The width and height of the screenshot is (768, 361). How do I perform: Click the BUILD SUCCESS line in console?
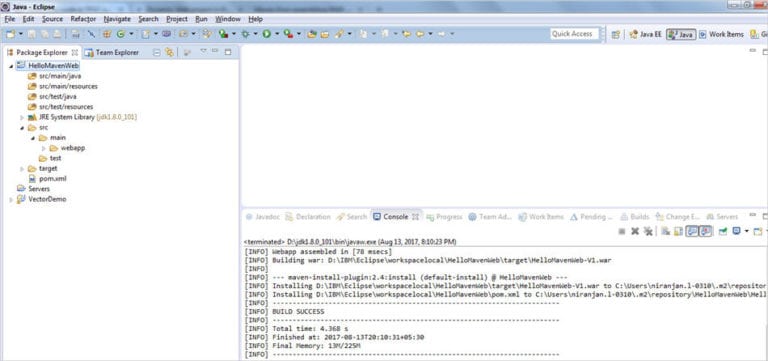298,312
